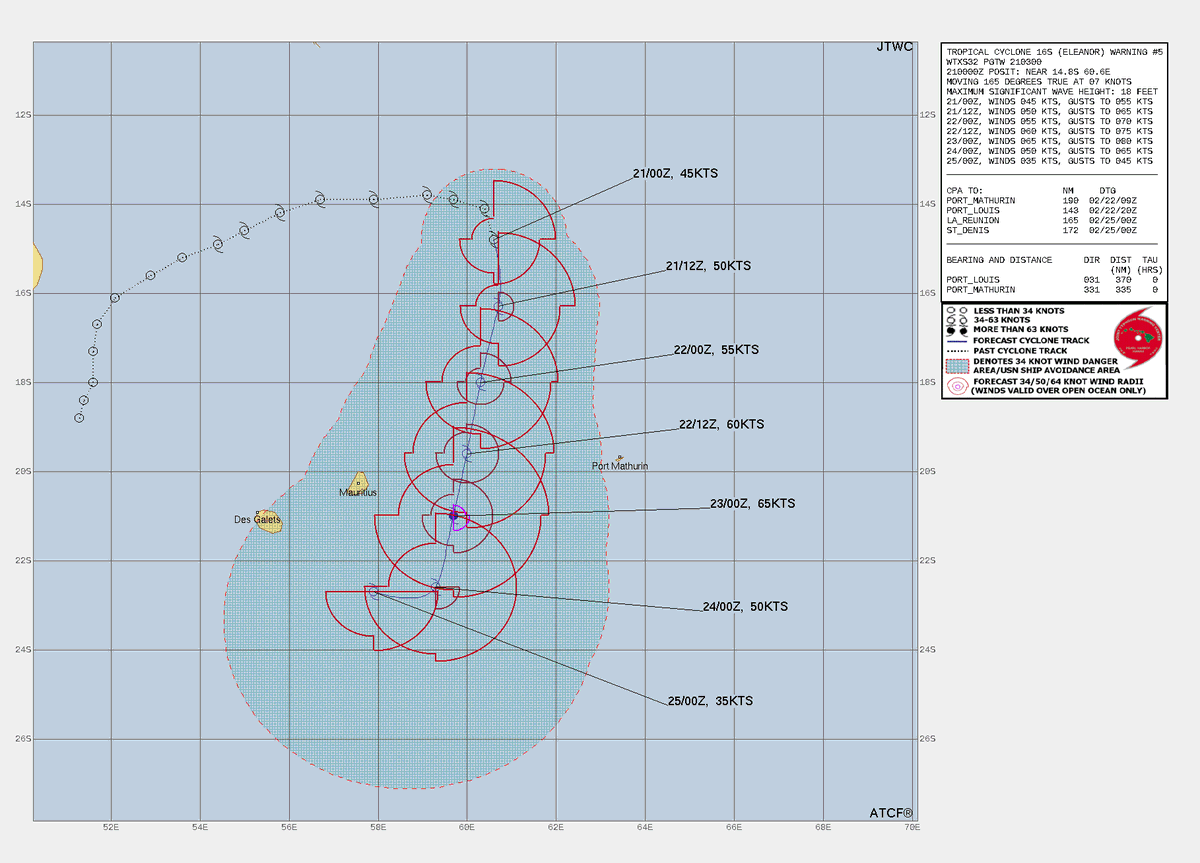Click the '20S' latitude label on the left axis
The image size is (1200, 863).
click(x=21, y=471)
